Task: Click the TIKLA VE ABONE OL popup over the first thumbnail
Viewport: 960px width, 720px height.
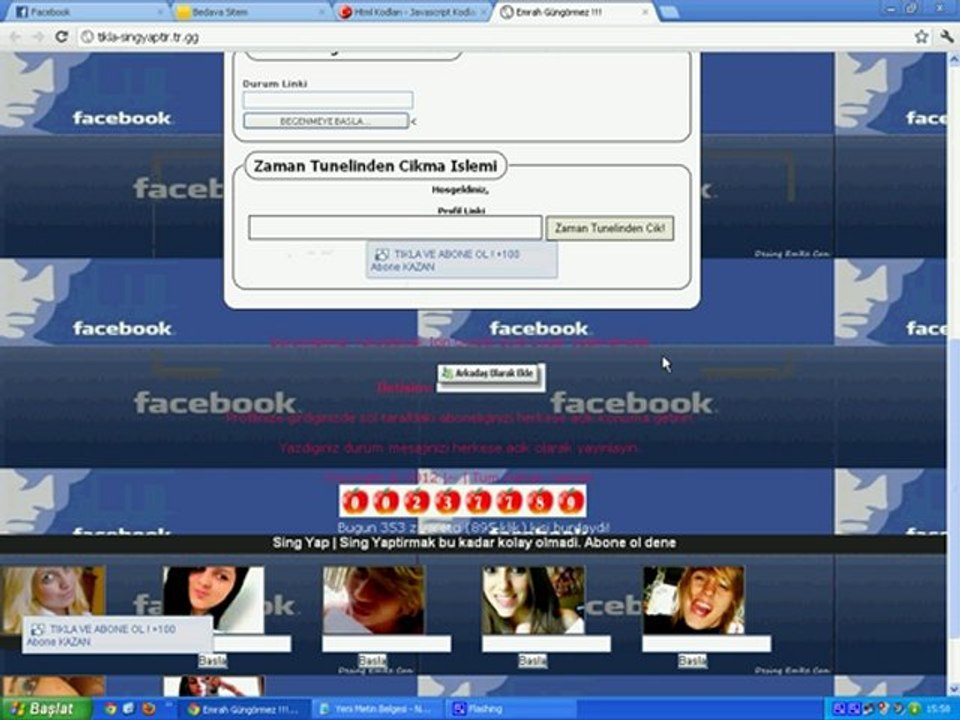Action: 118,636
